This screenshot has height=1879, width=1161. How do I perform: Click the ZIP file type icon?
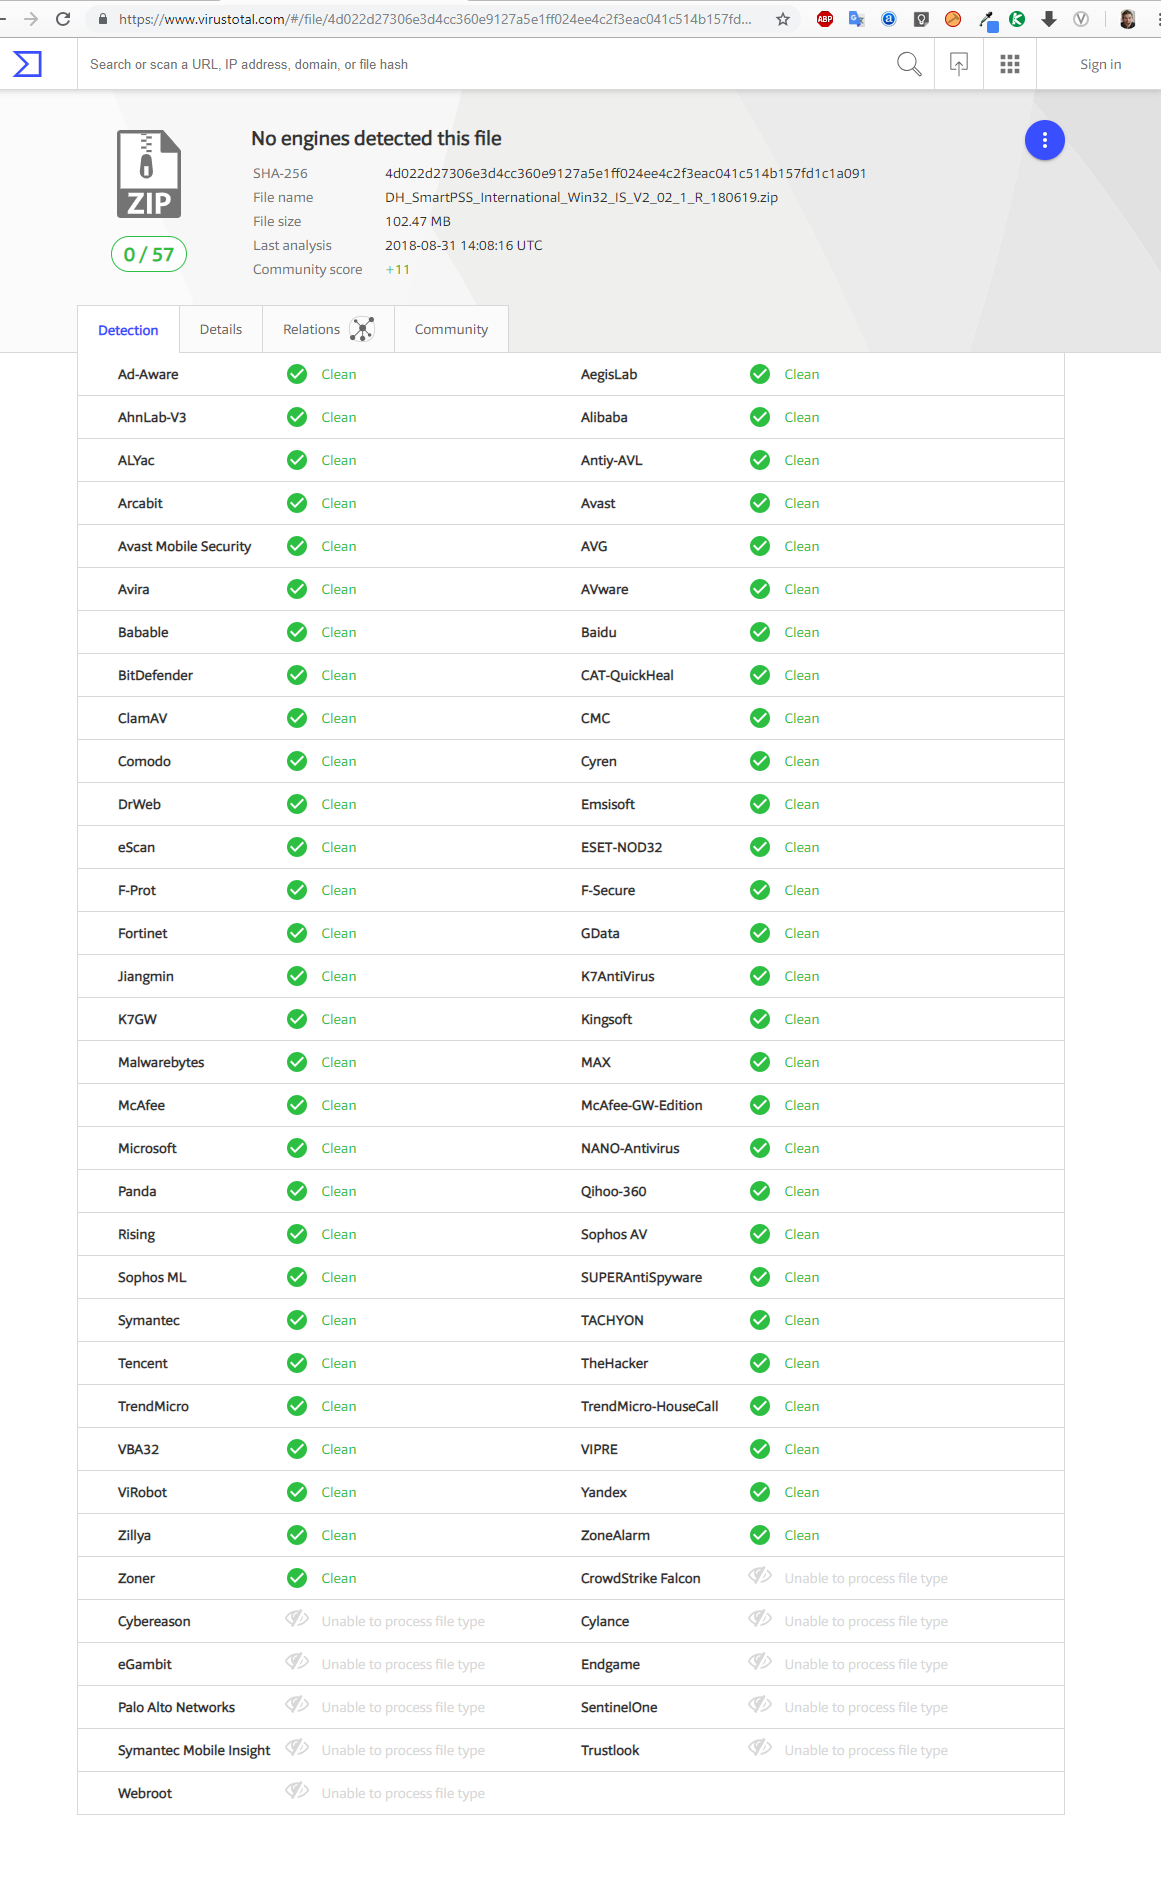coord(149,174)
